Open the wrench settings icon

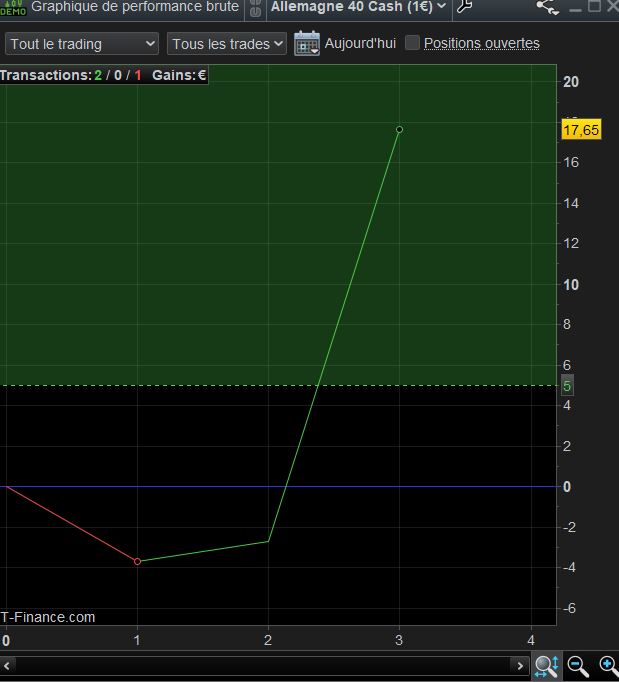[x=465, y=7]
